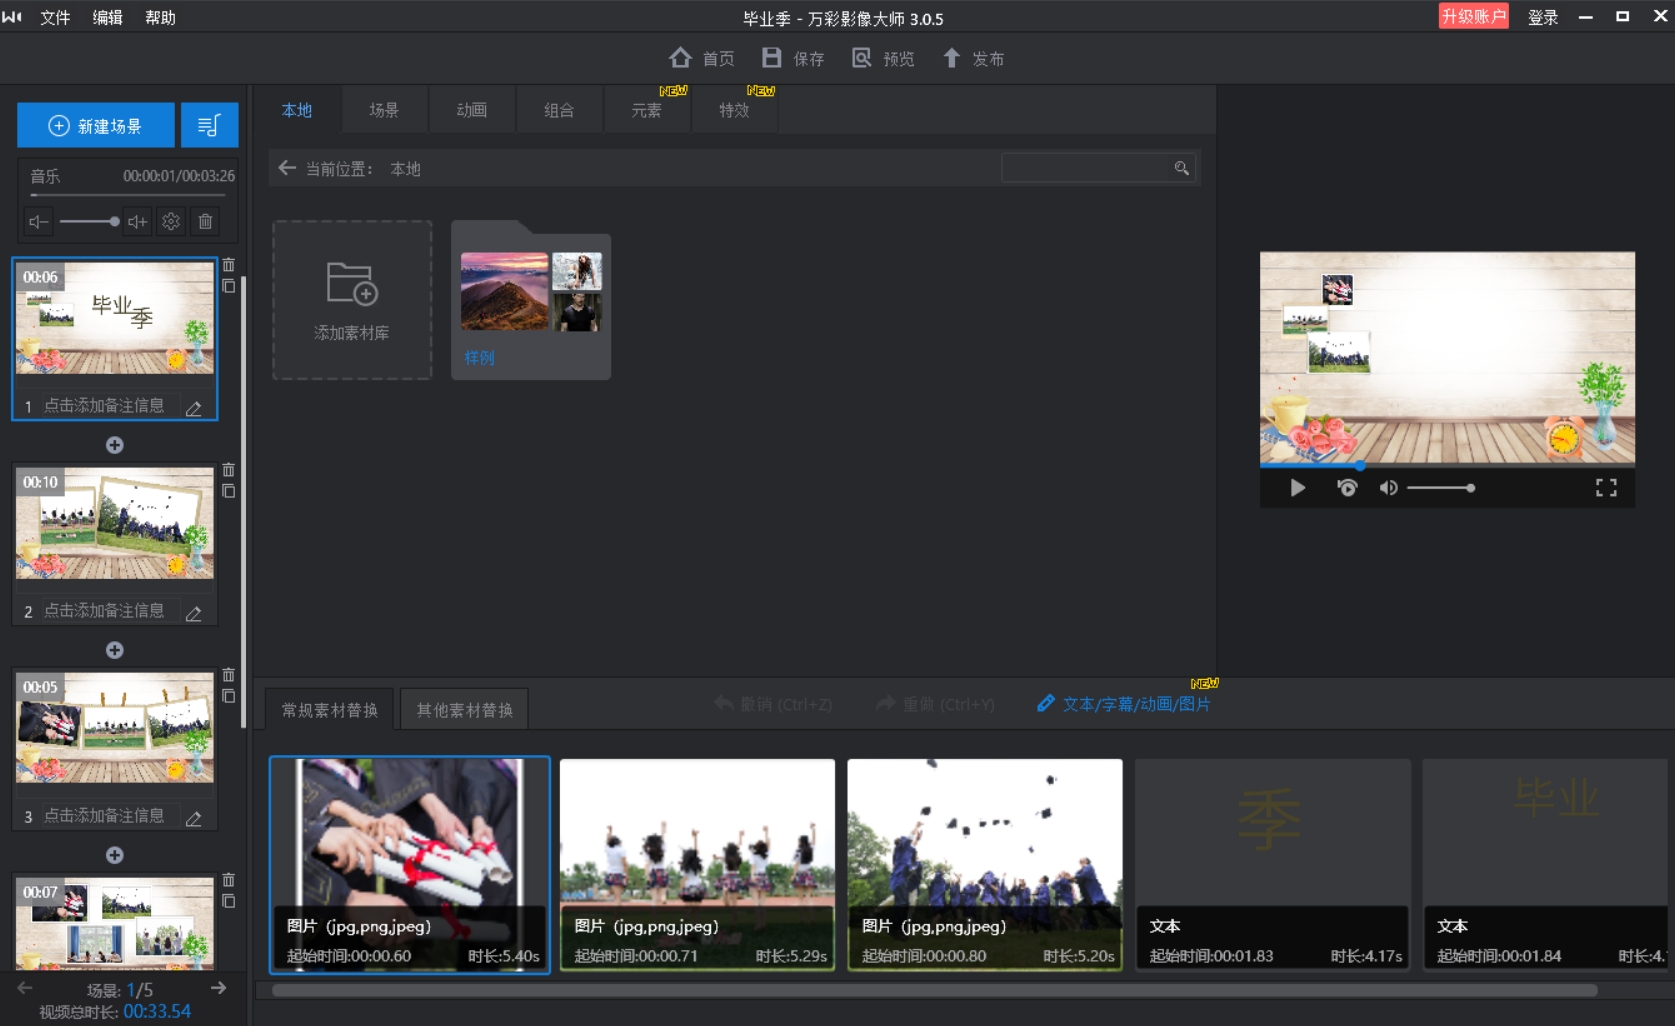Publish video via 发布 button

tap(973, 58)
